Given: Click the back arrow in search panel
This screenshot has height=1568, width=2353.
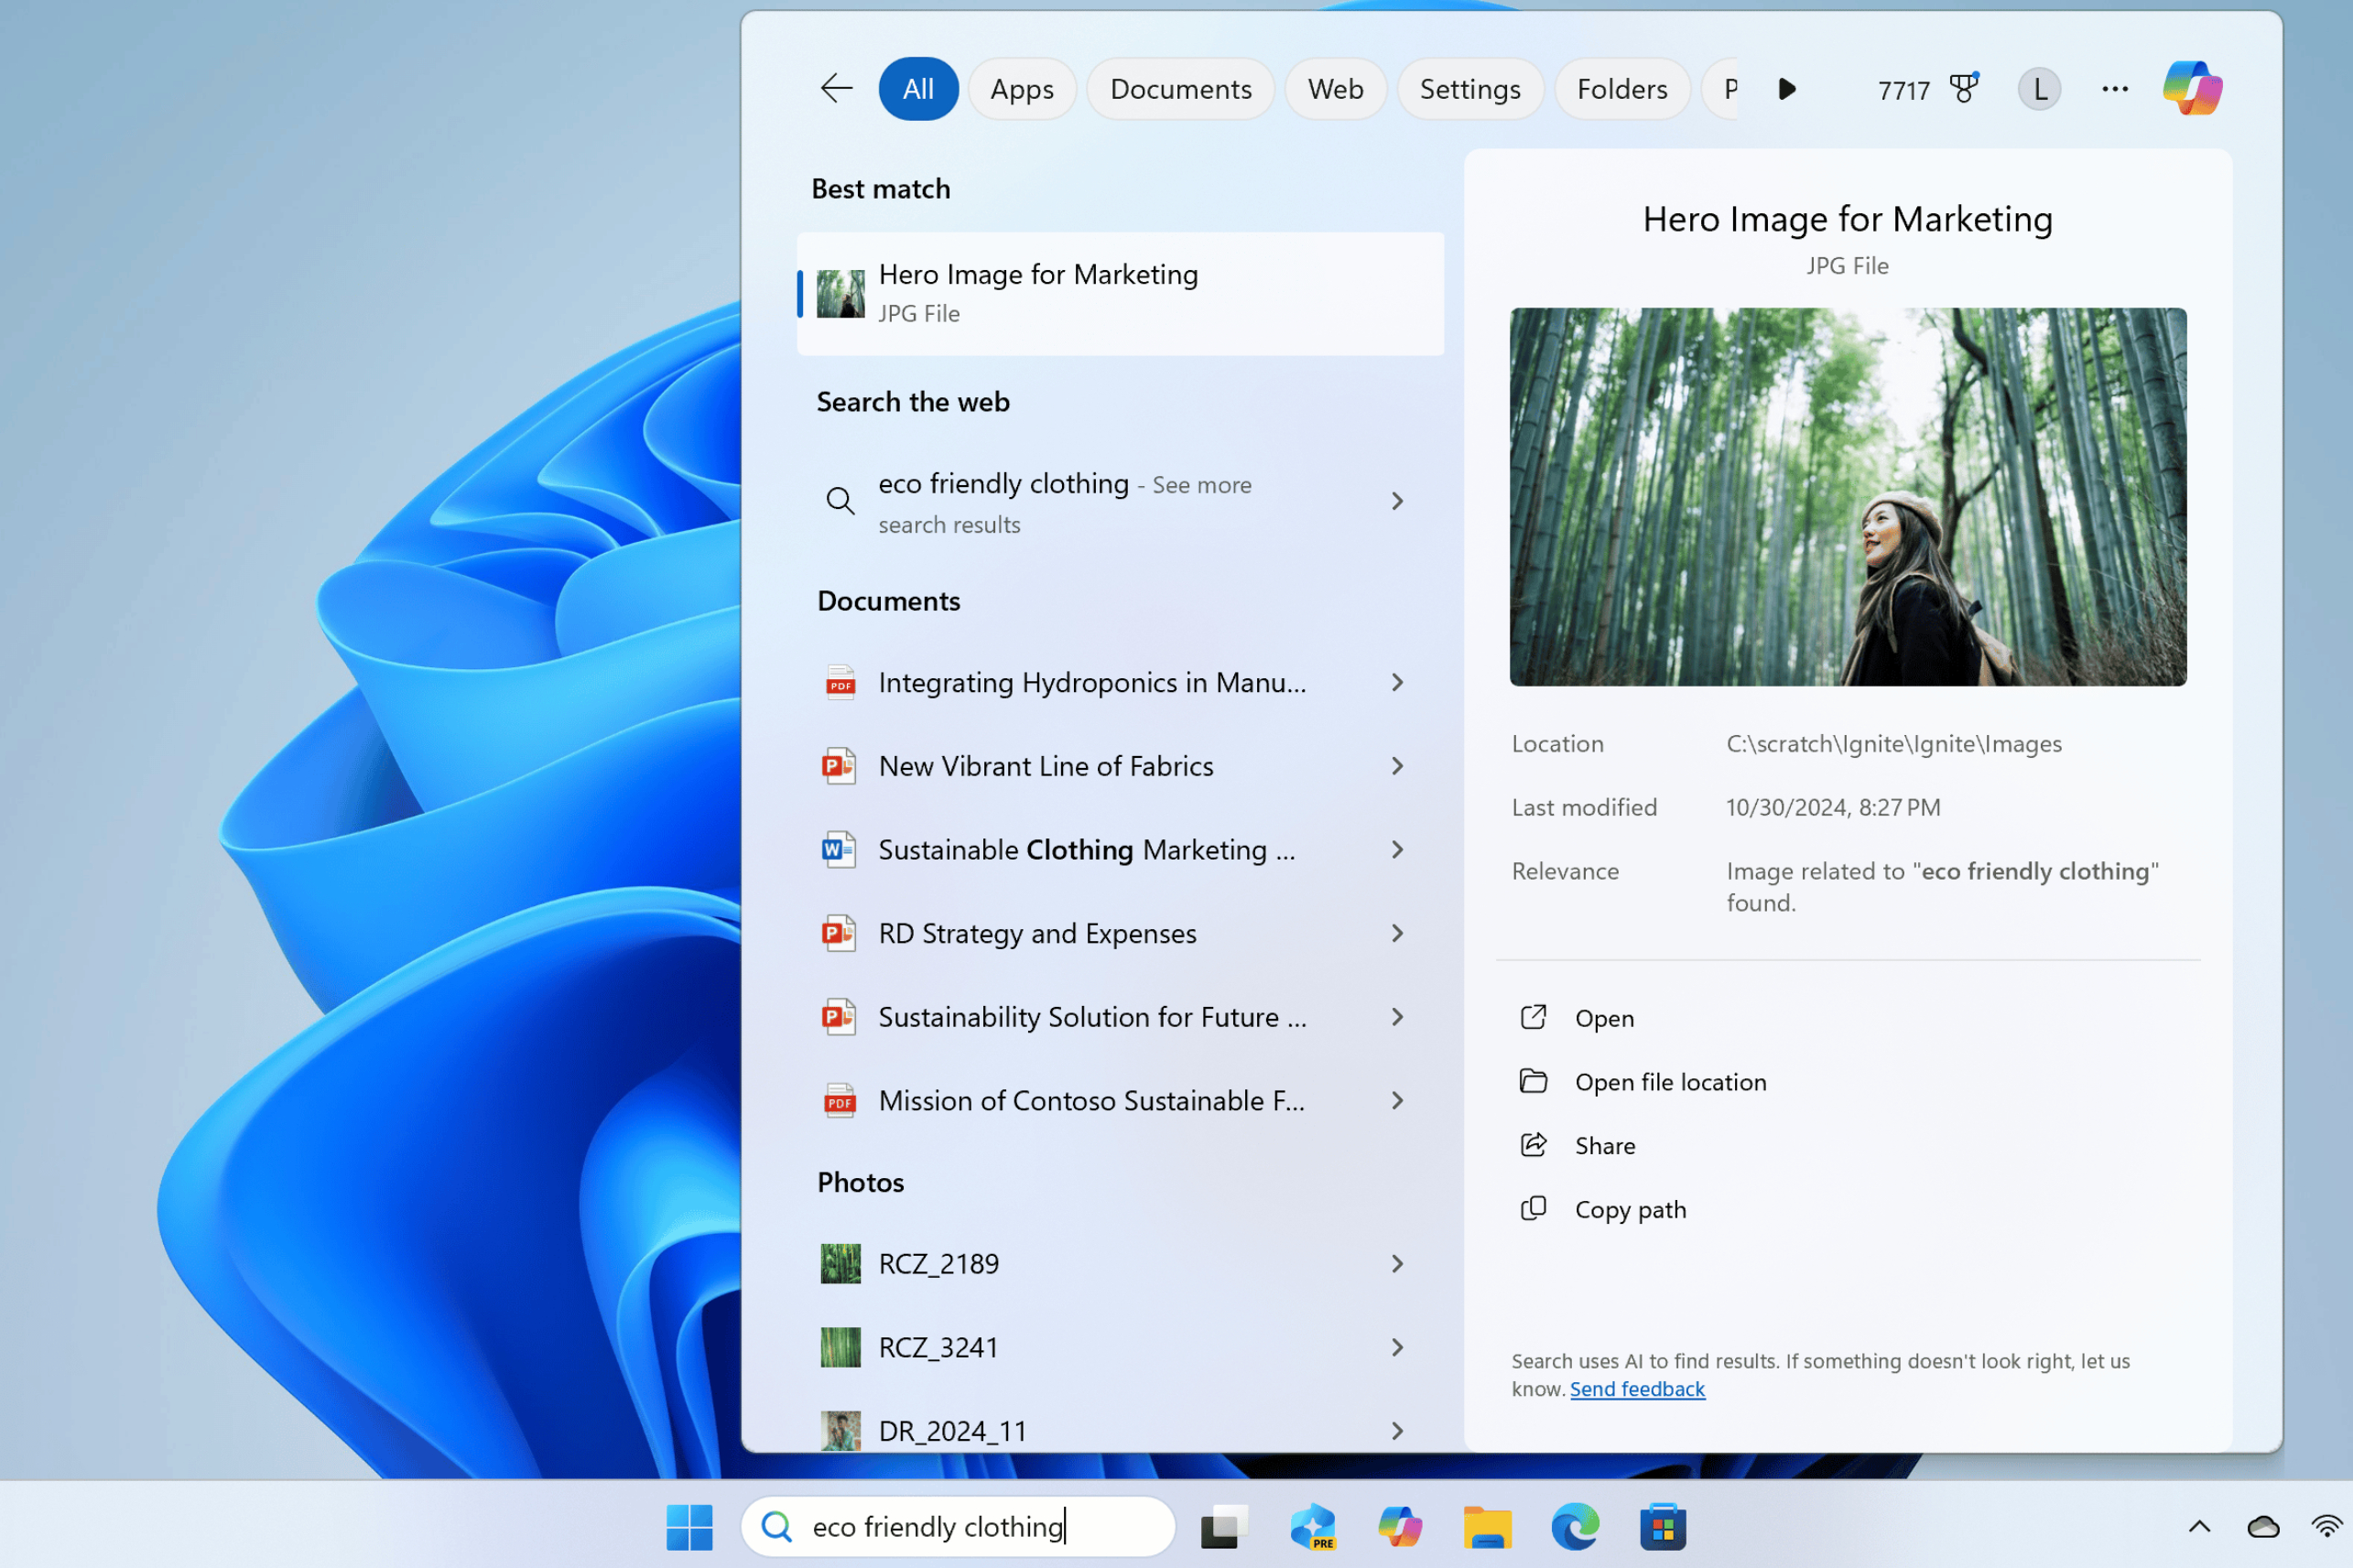Looking at the screenshot, I should (x=836, y=88).
